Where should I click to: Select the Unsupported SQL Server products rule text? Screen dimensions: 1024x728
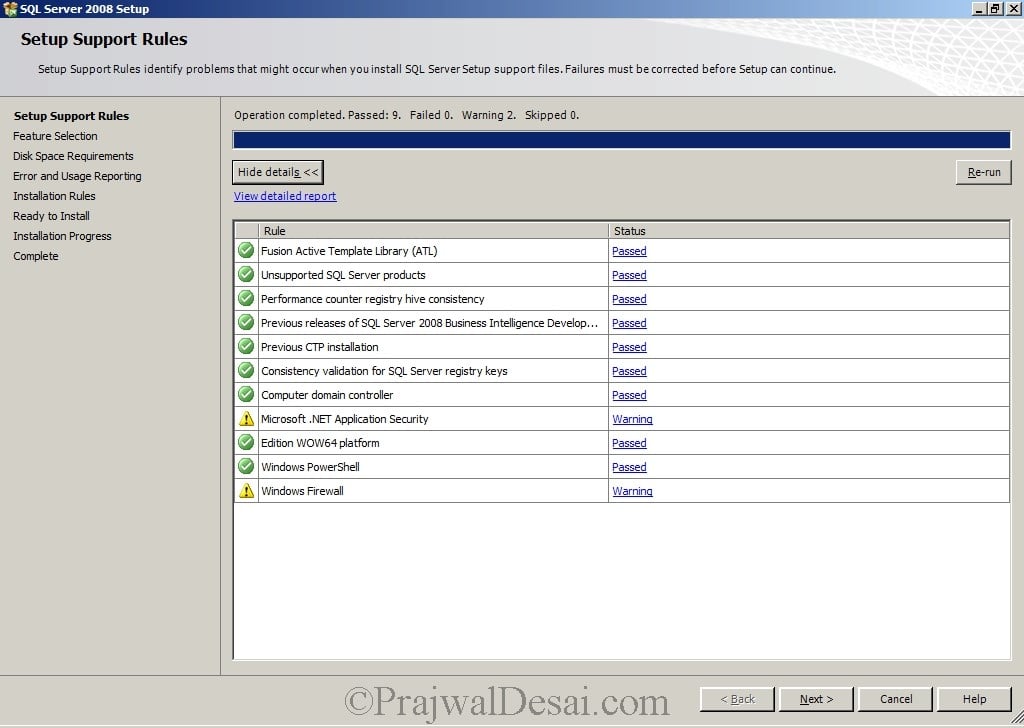tap(343, 275)
